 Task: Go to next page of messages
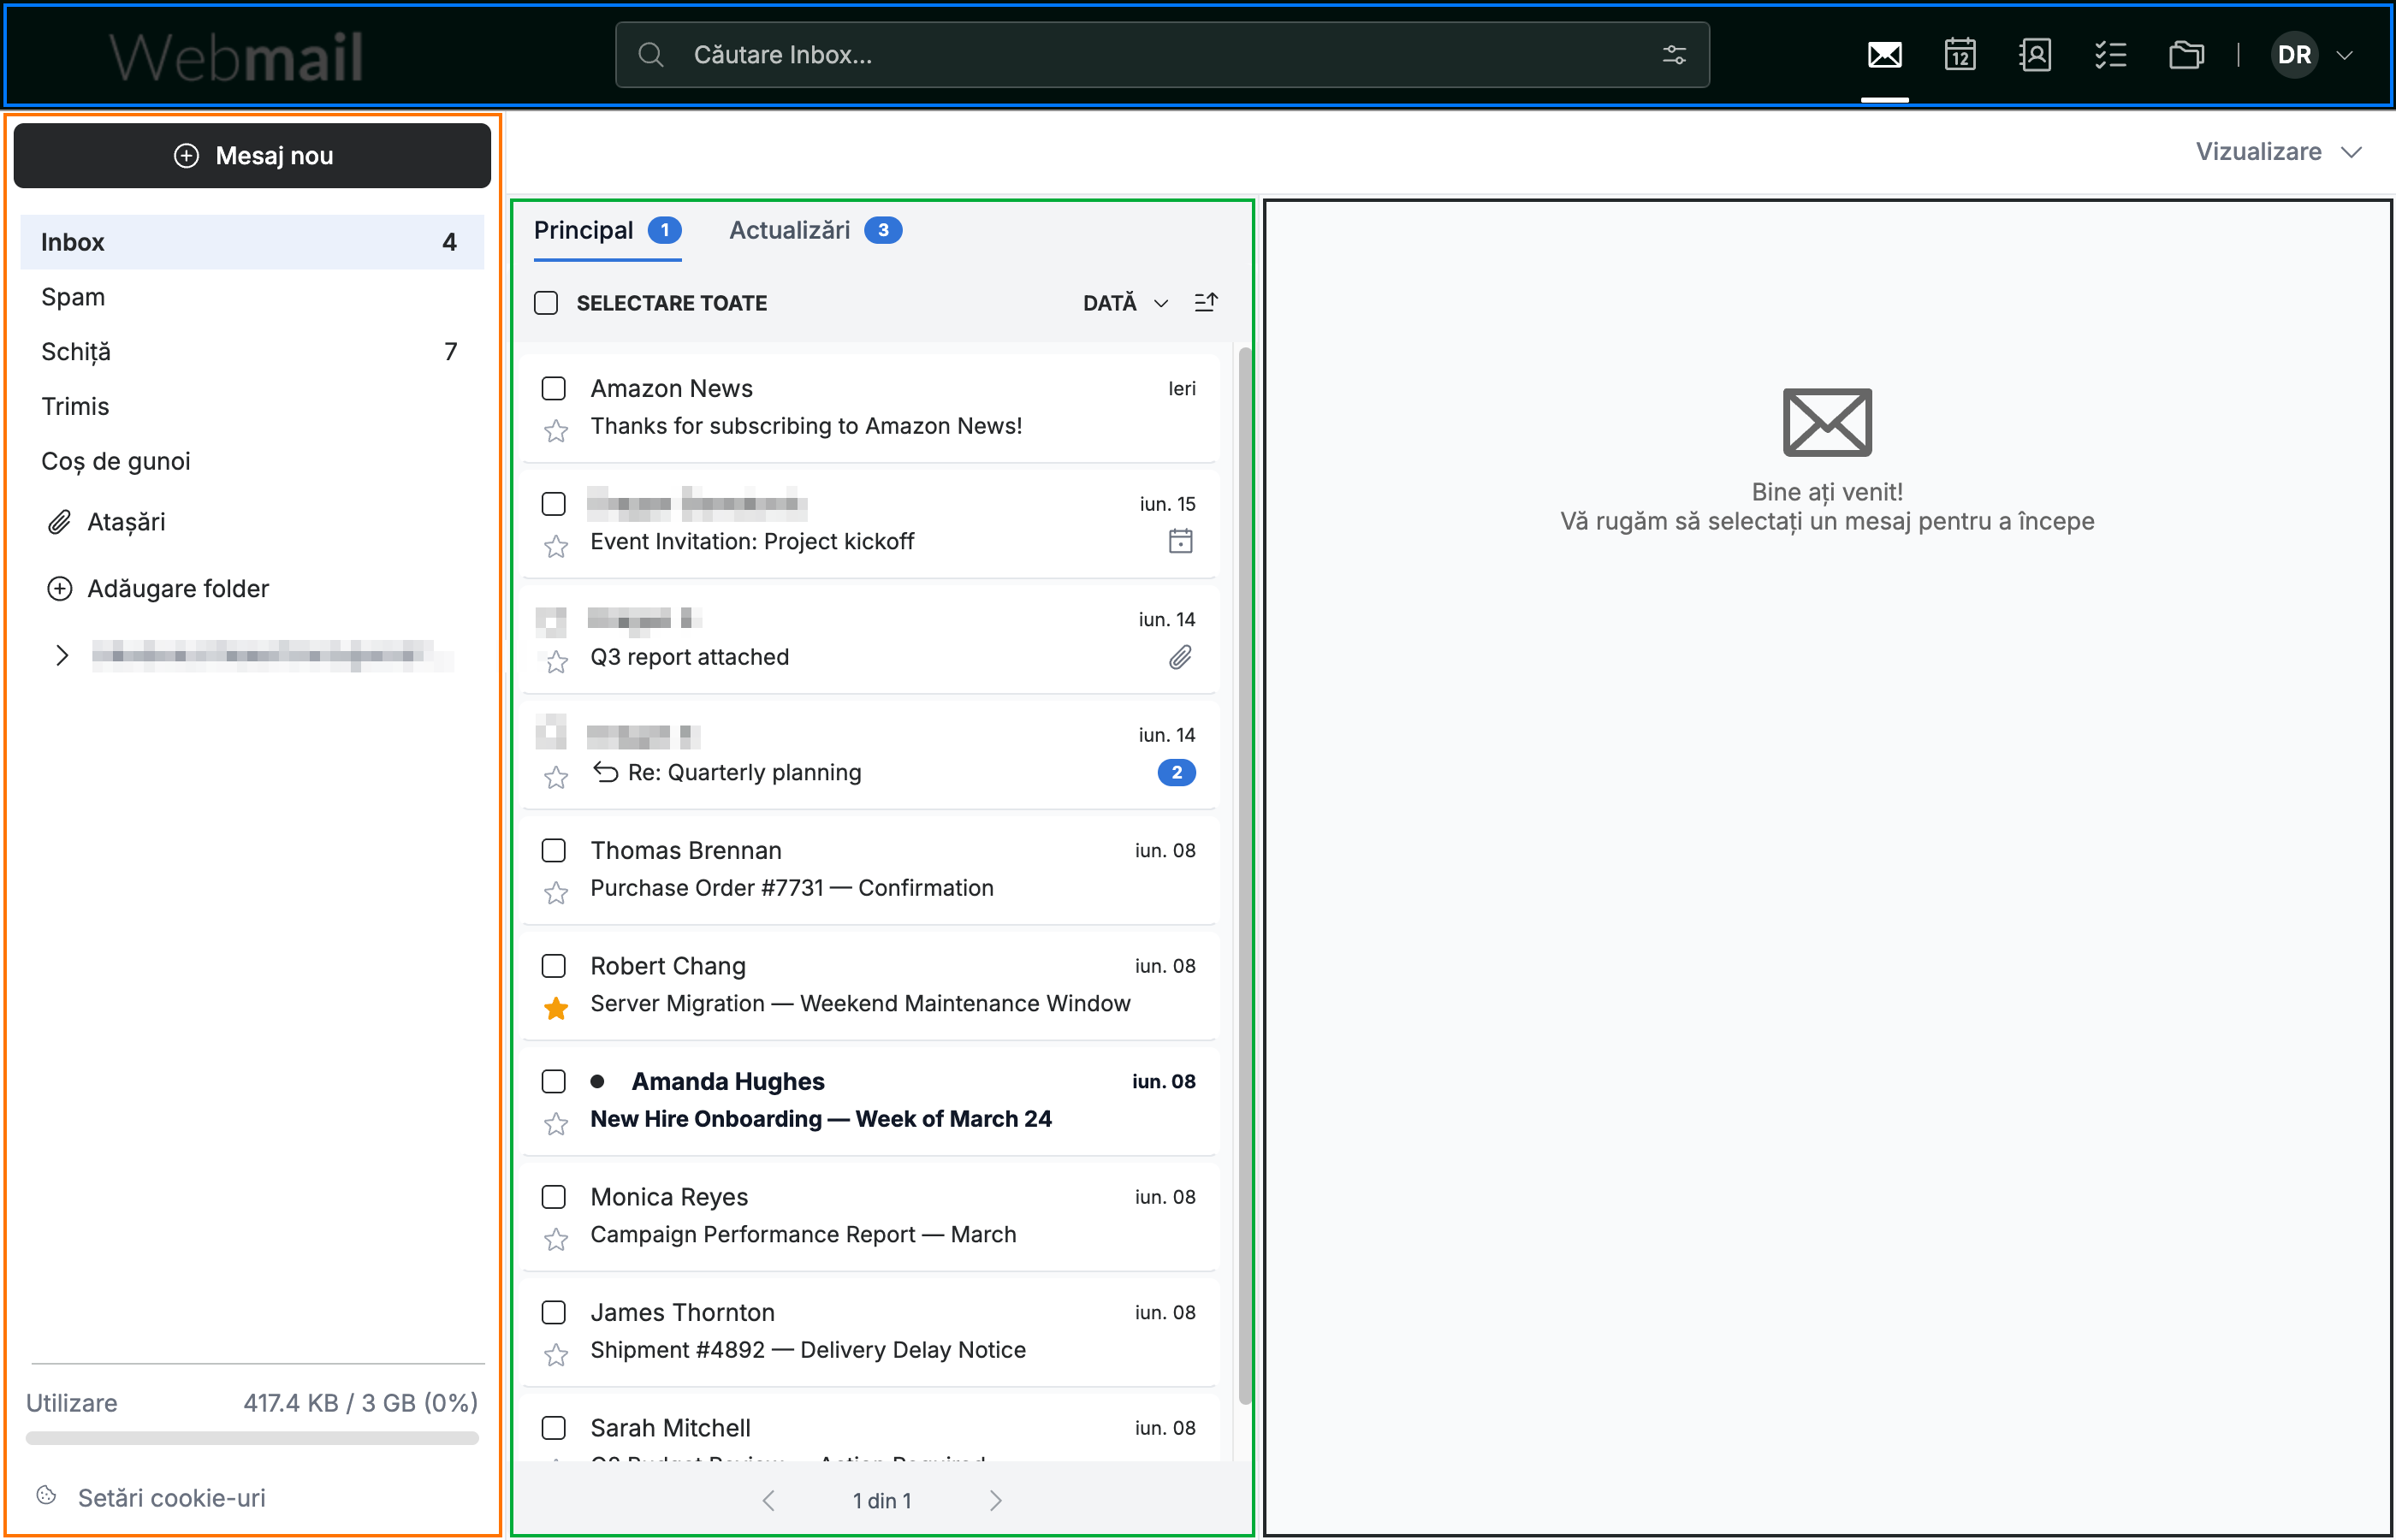pyautogui.click(x=995, y=1500)
